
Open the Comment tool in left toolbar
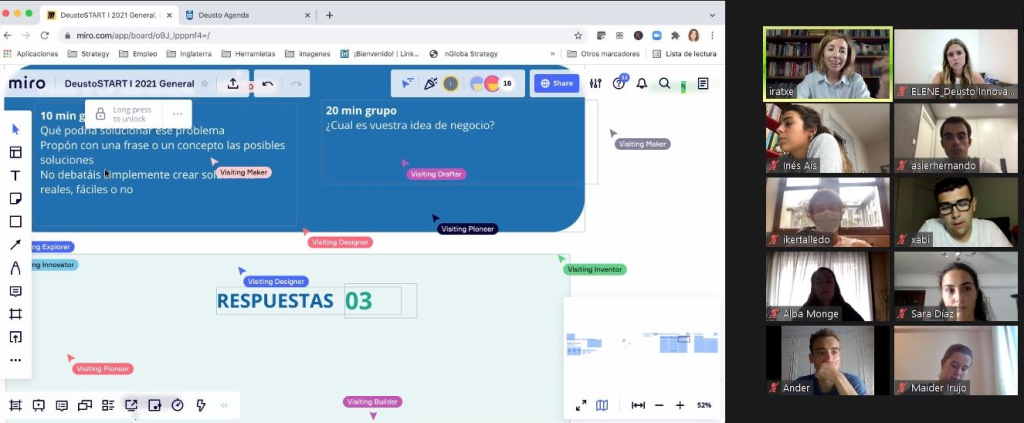coord(15,291)
